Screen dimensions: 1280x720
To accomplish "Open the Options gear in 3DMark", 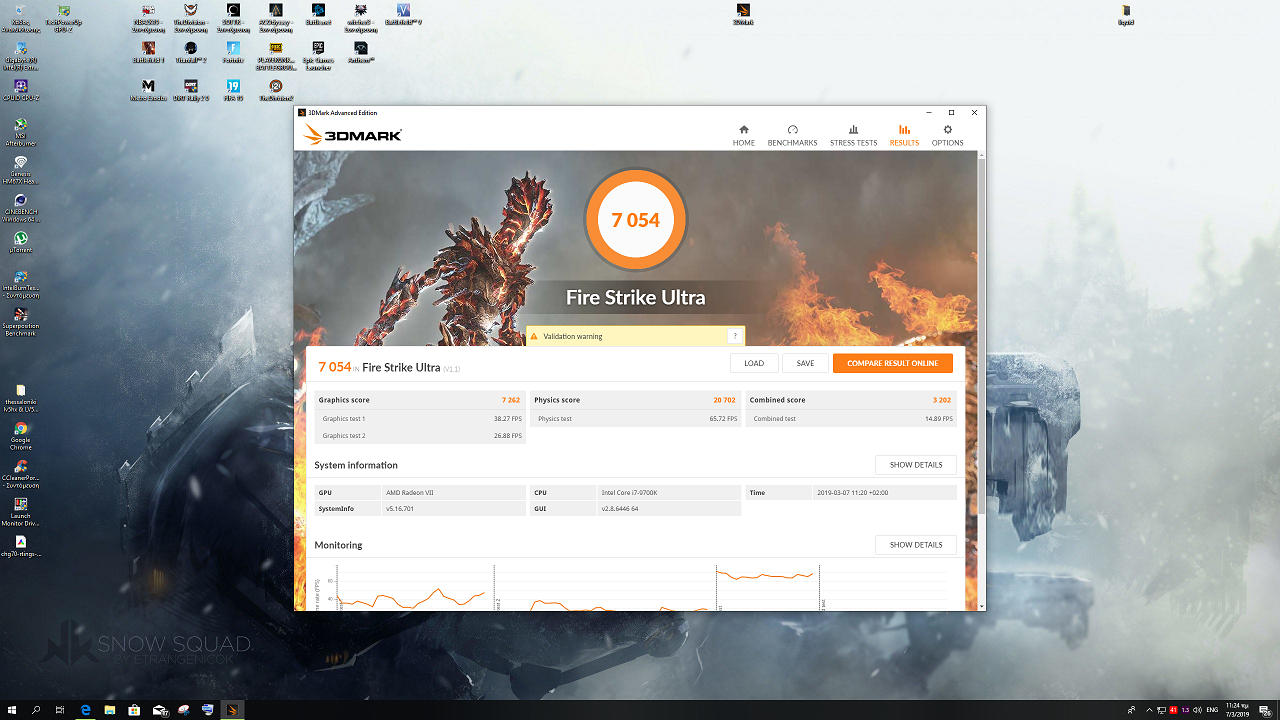I will 947,136.
